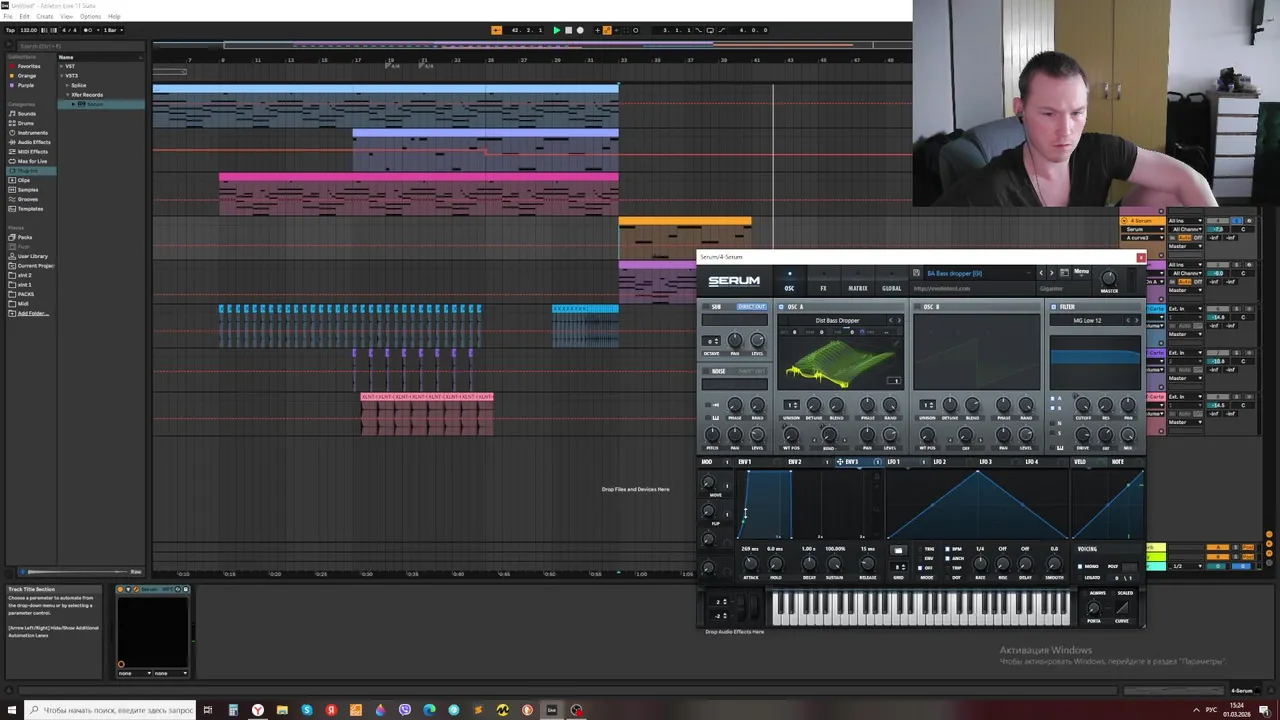
Task: Open the View menu
Action: [x=67, y=17]
